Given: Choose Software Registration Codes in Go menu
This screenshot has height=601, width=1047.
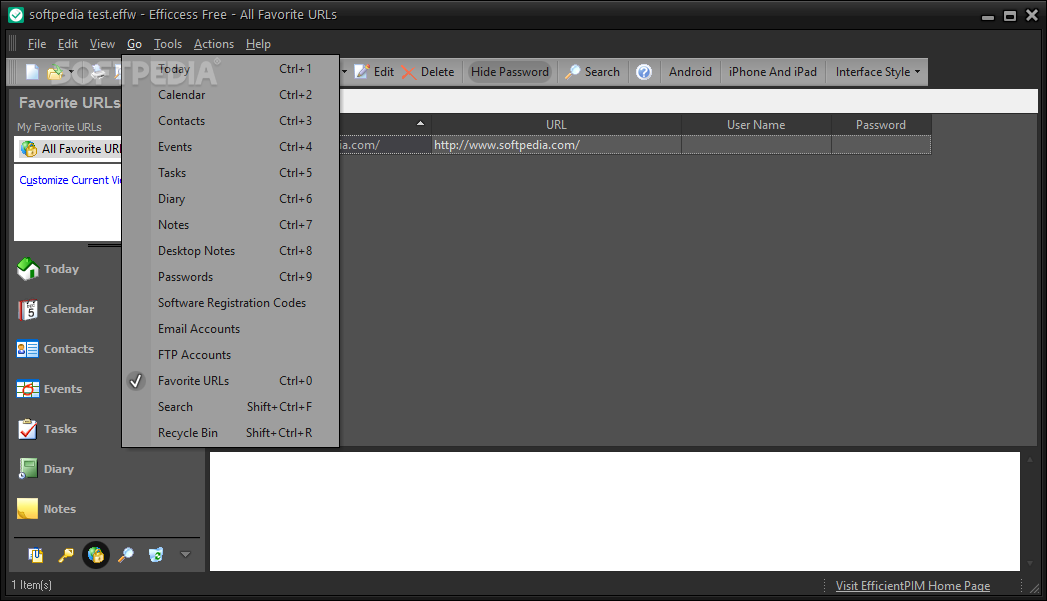Looking at the screenshot, I should coord(230,303).
